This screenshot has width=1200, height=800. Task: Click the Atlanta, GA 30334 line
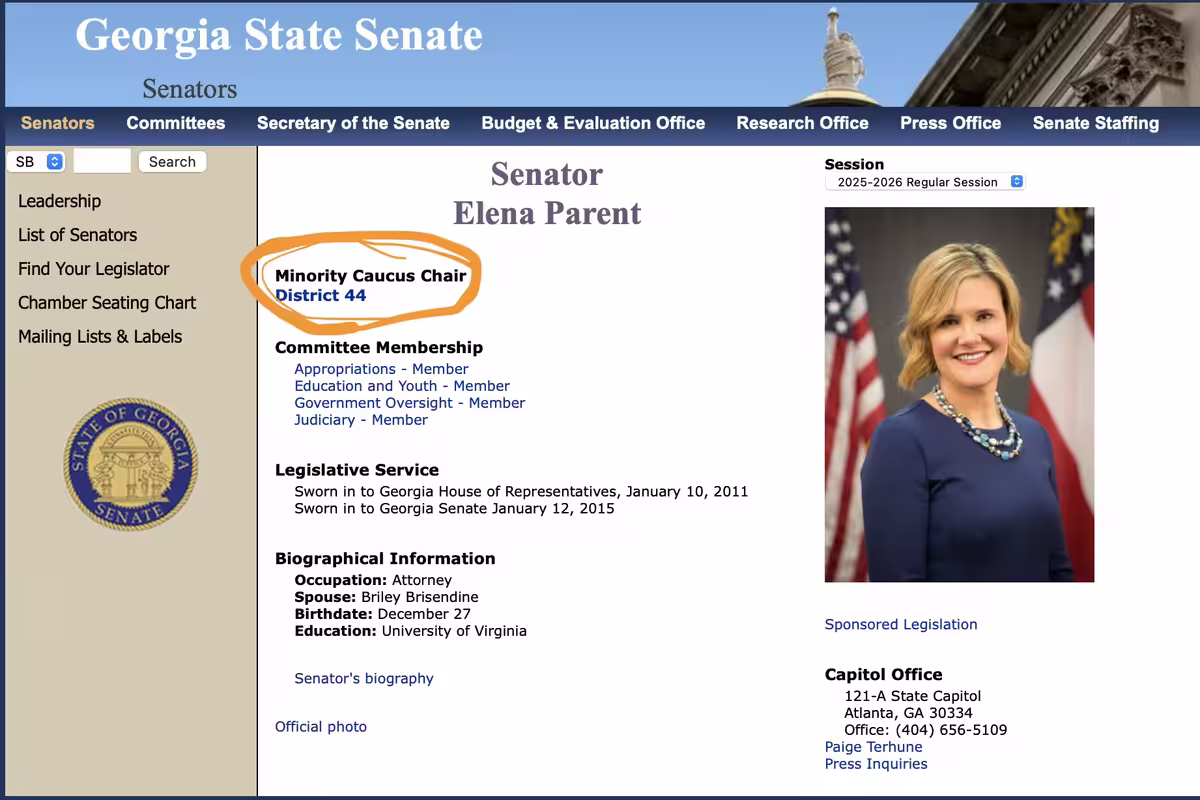[908, 713]
